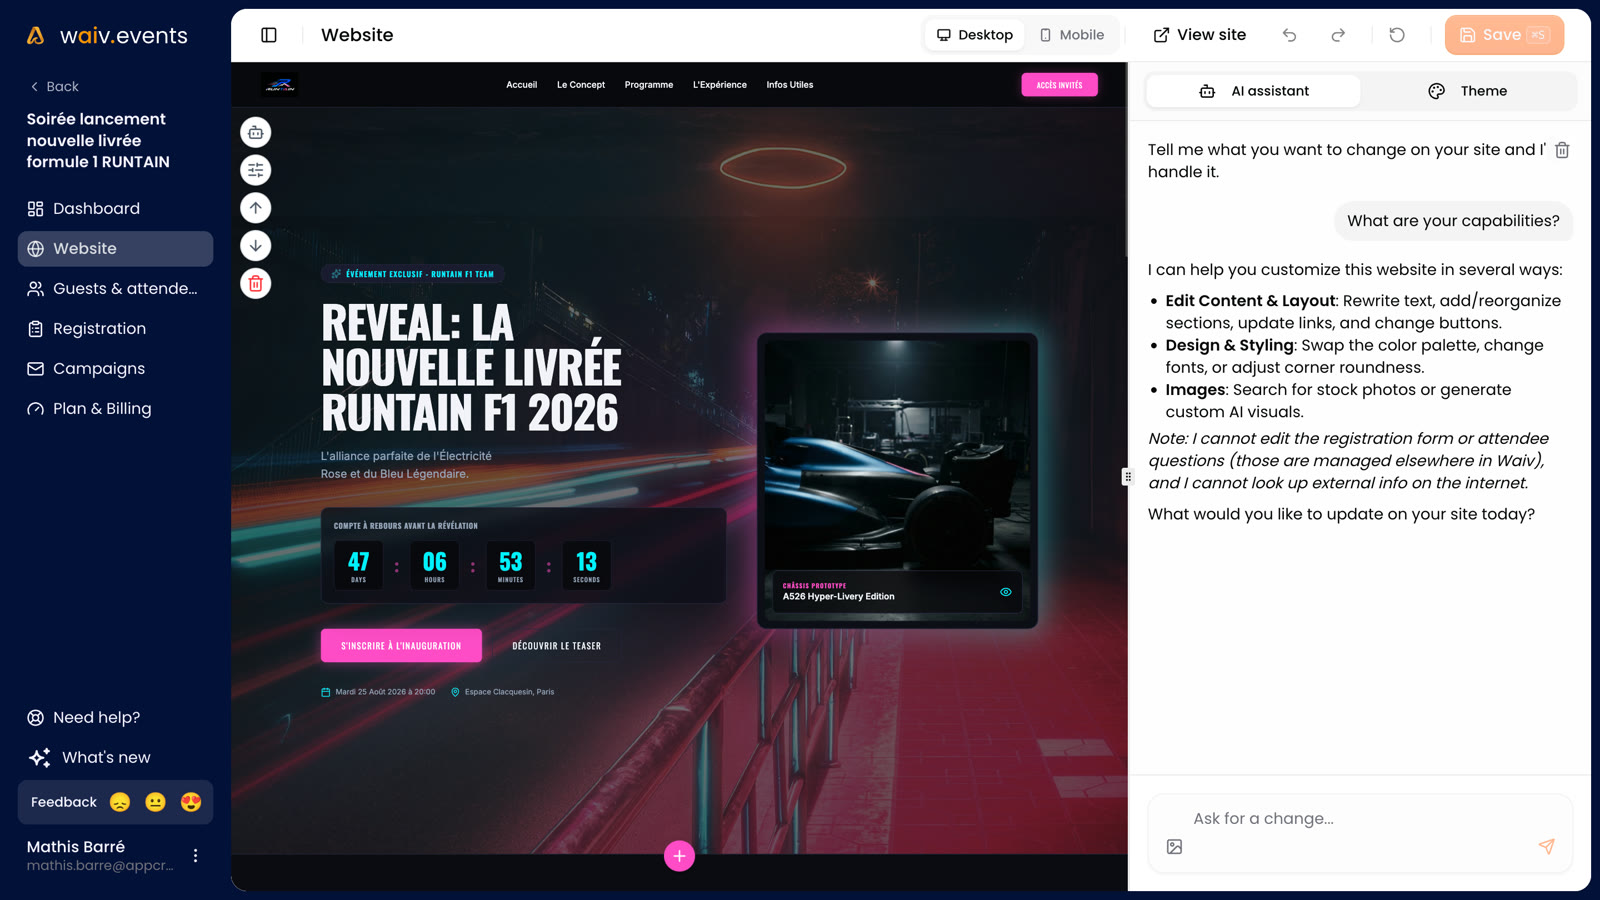
Task: Move section up with arrow icon
Action: tap(256, 208)
